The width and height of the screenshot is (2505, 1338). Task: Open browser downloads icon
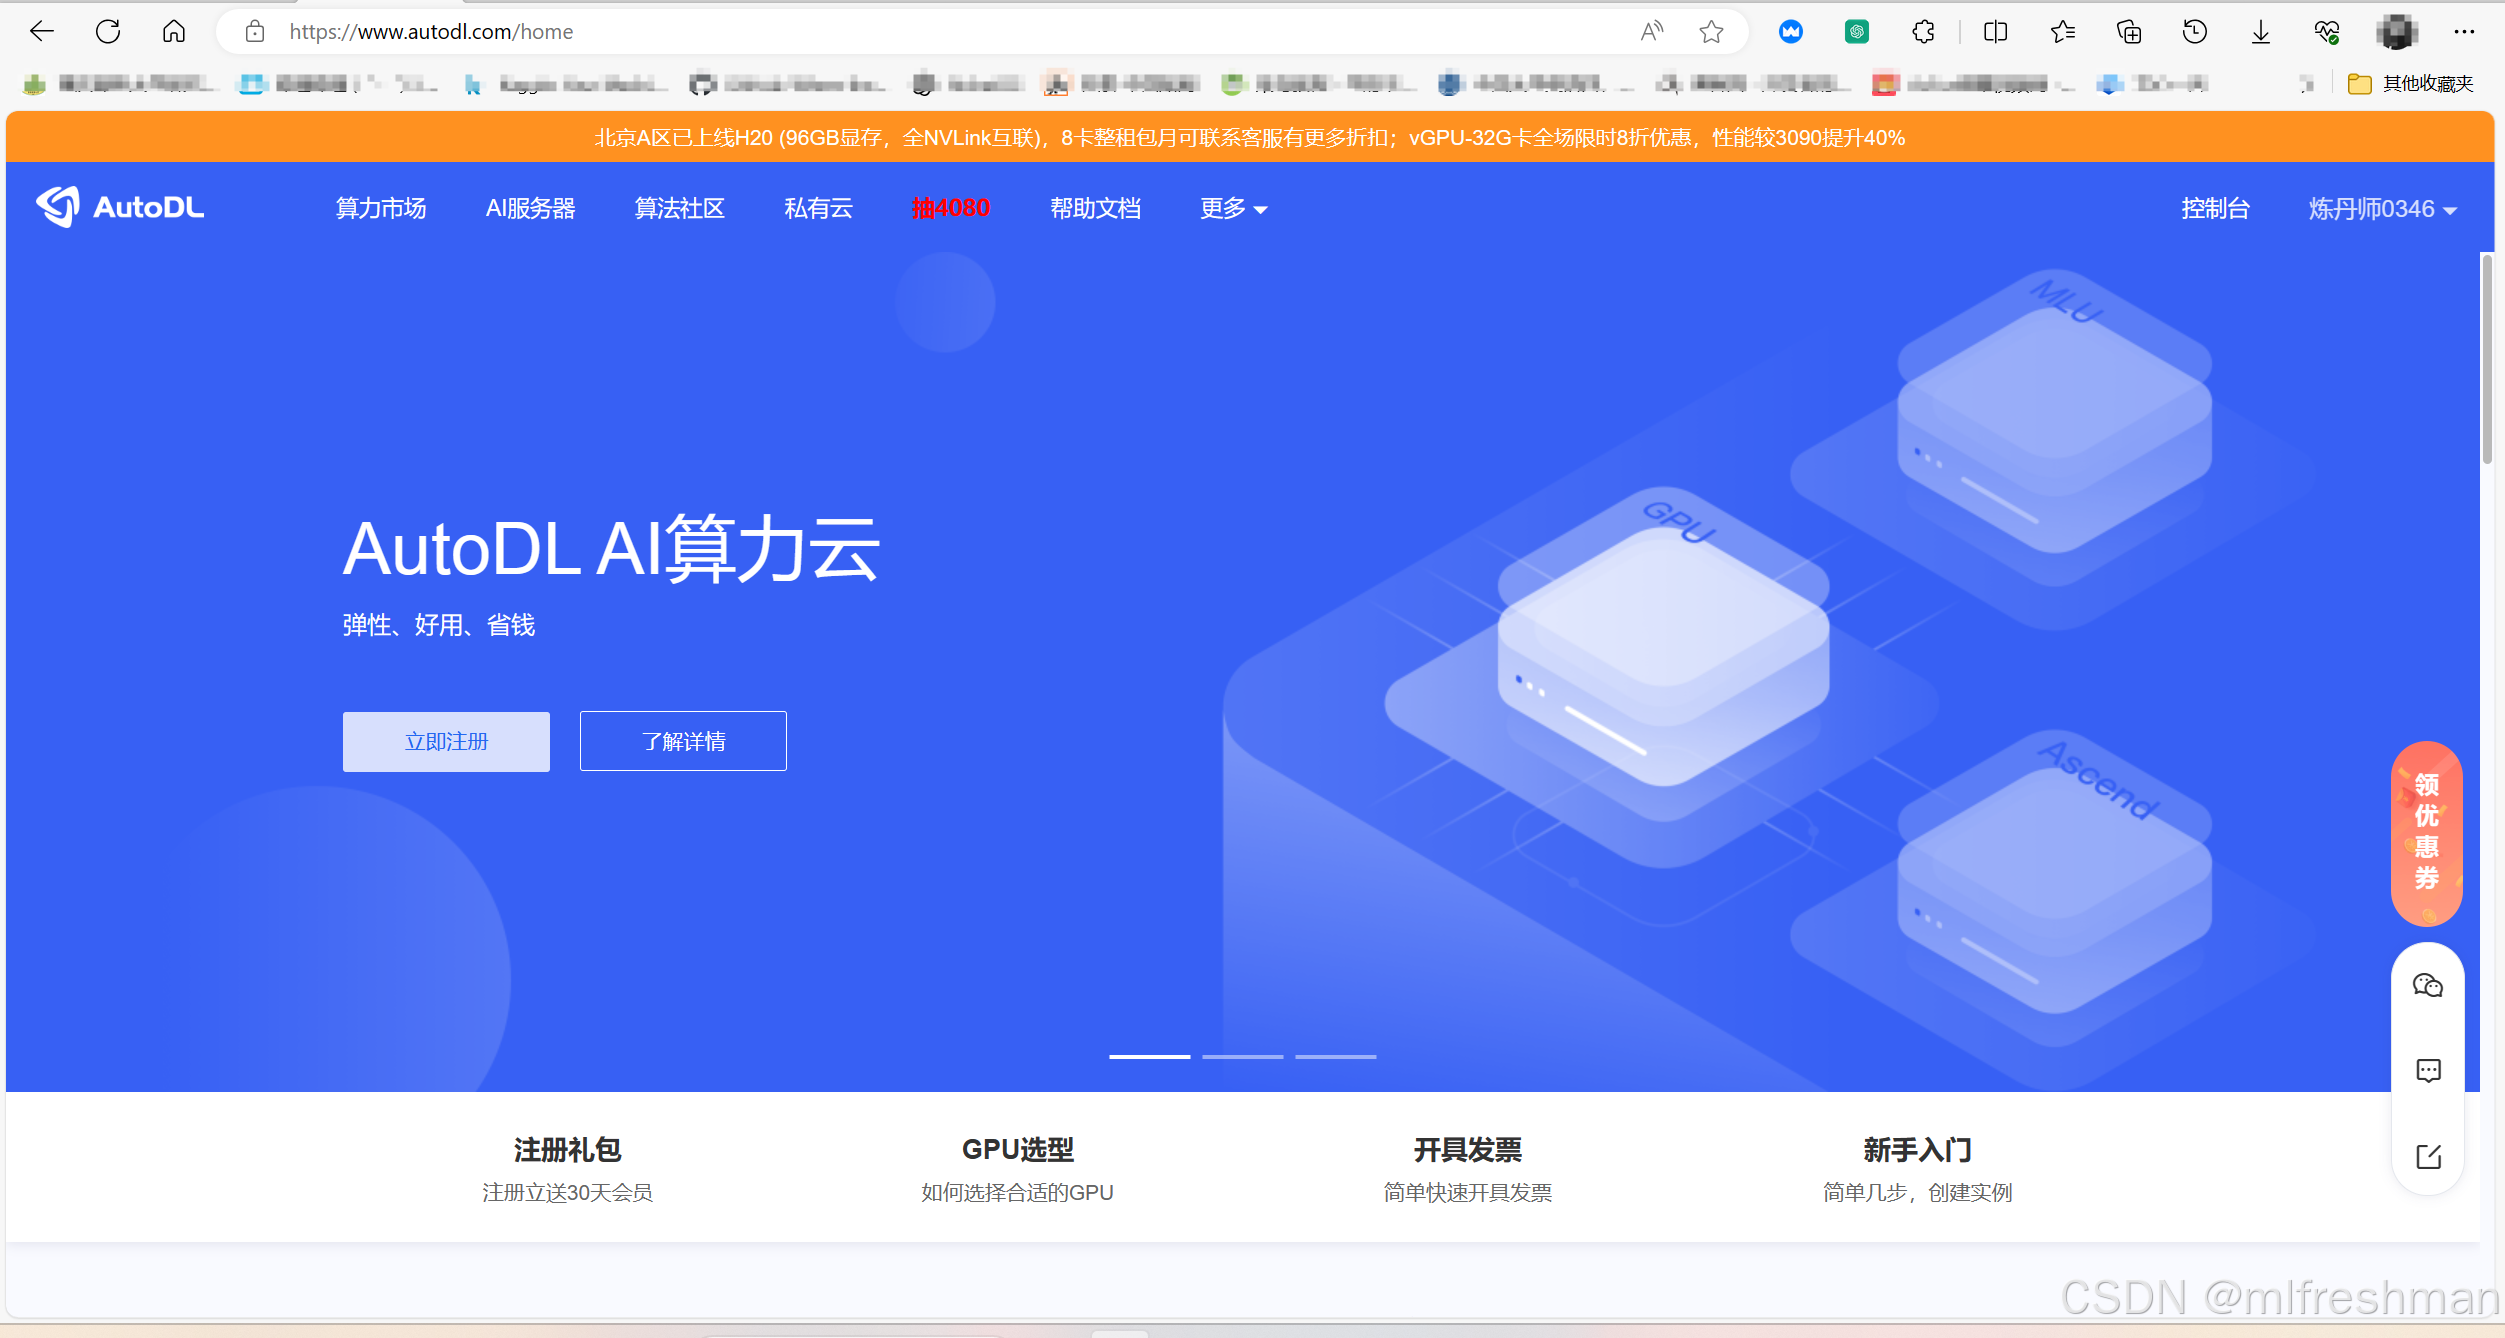tap(2260, 32)
